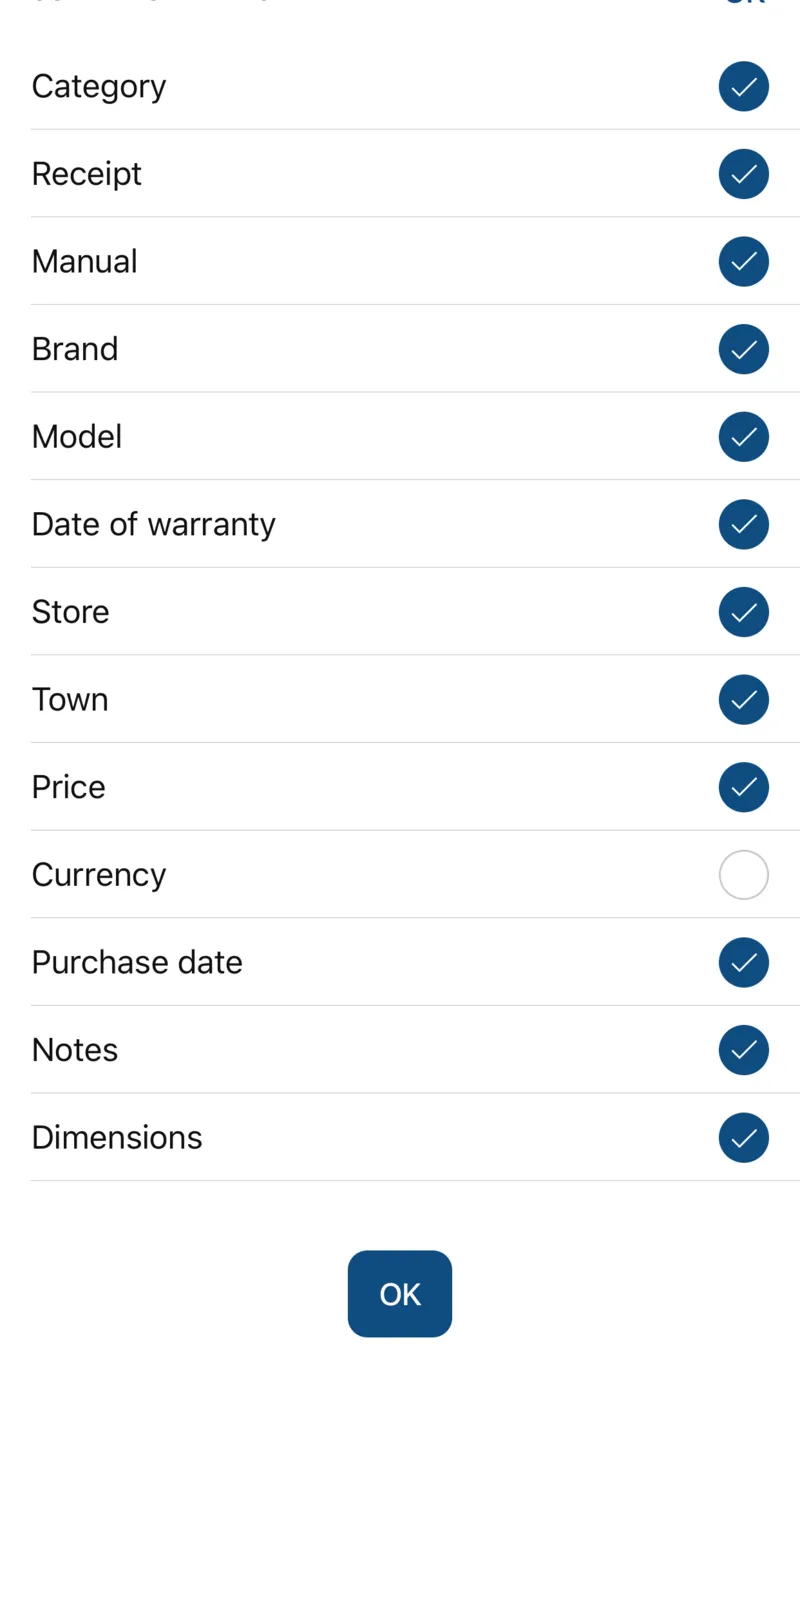The image size is (800, 1617).
Task: Turn off Date of warranty checkmark
Action: coord(743,525)
